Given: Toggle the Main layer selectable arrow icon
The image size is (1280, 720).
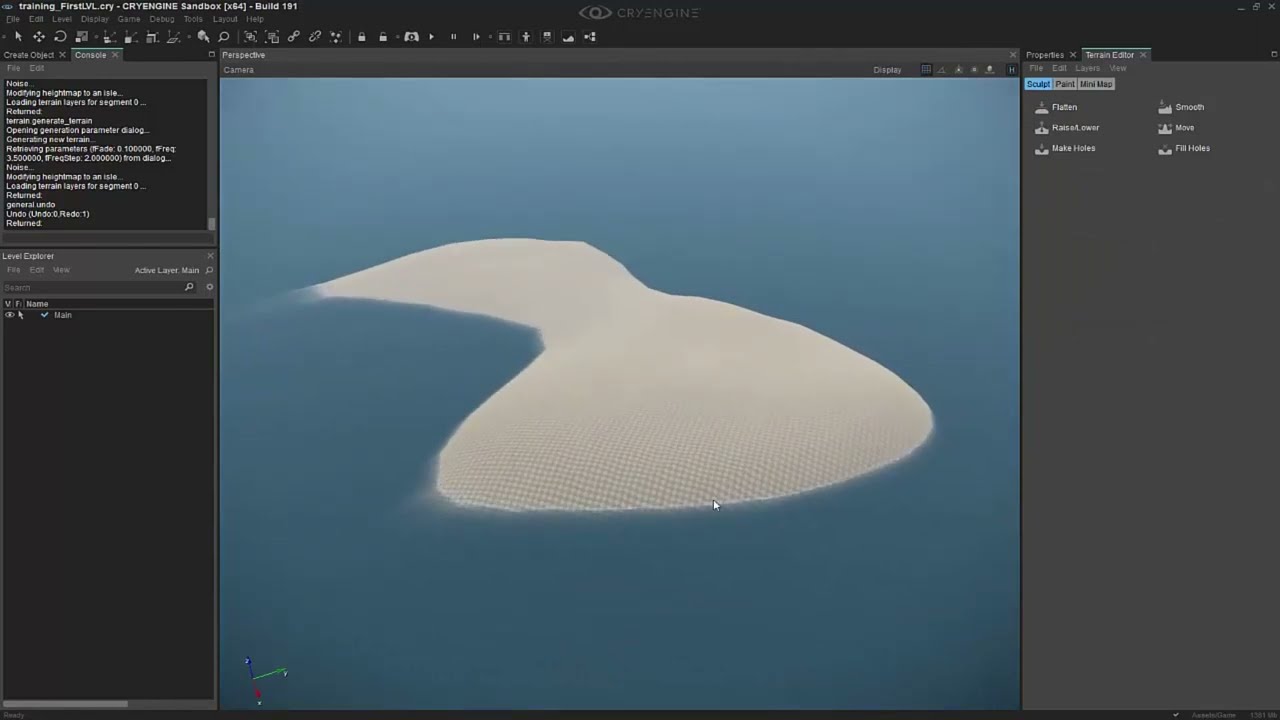Looking at the screenshot, I should (x=20, y=315).
